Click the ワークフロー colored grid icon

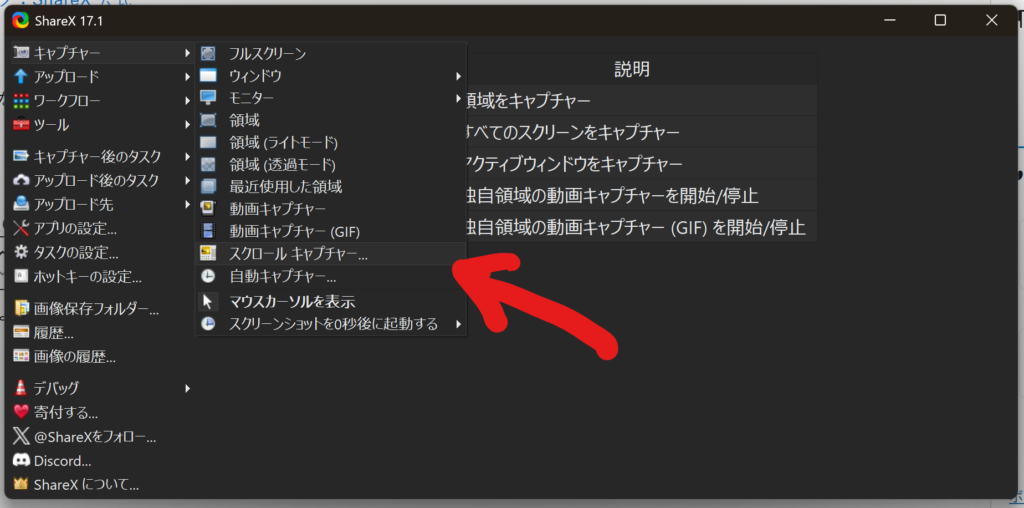point(21,101)
